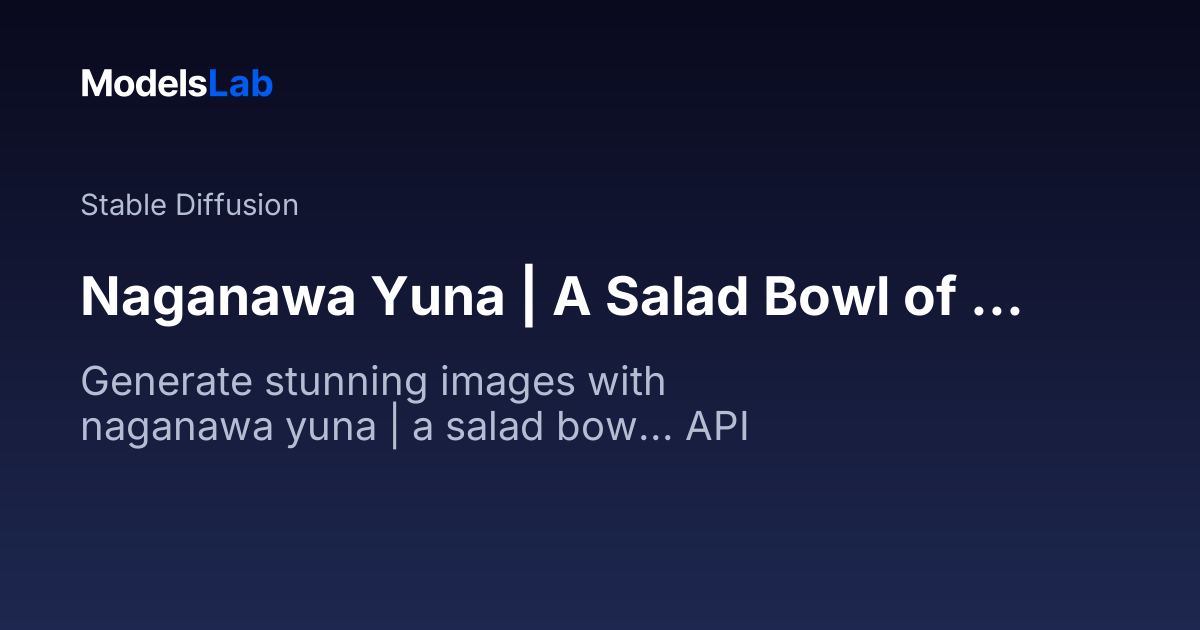Click the word "with" in the subtitle
Screen dimensions: 1200x630
click(627, 382)
